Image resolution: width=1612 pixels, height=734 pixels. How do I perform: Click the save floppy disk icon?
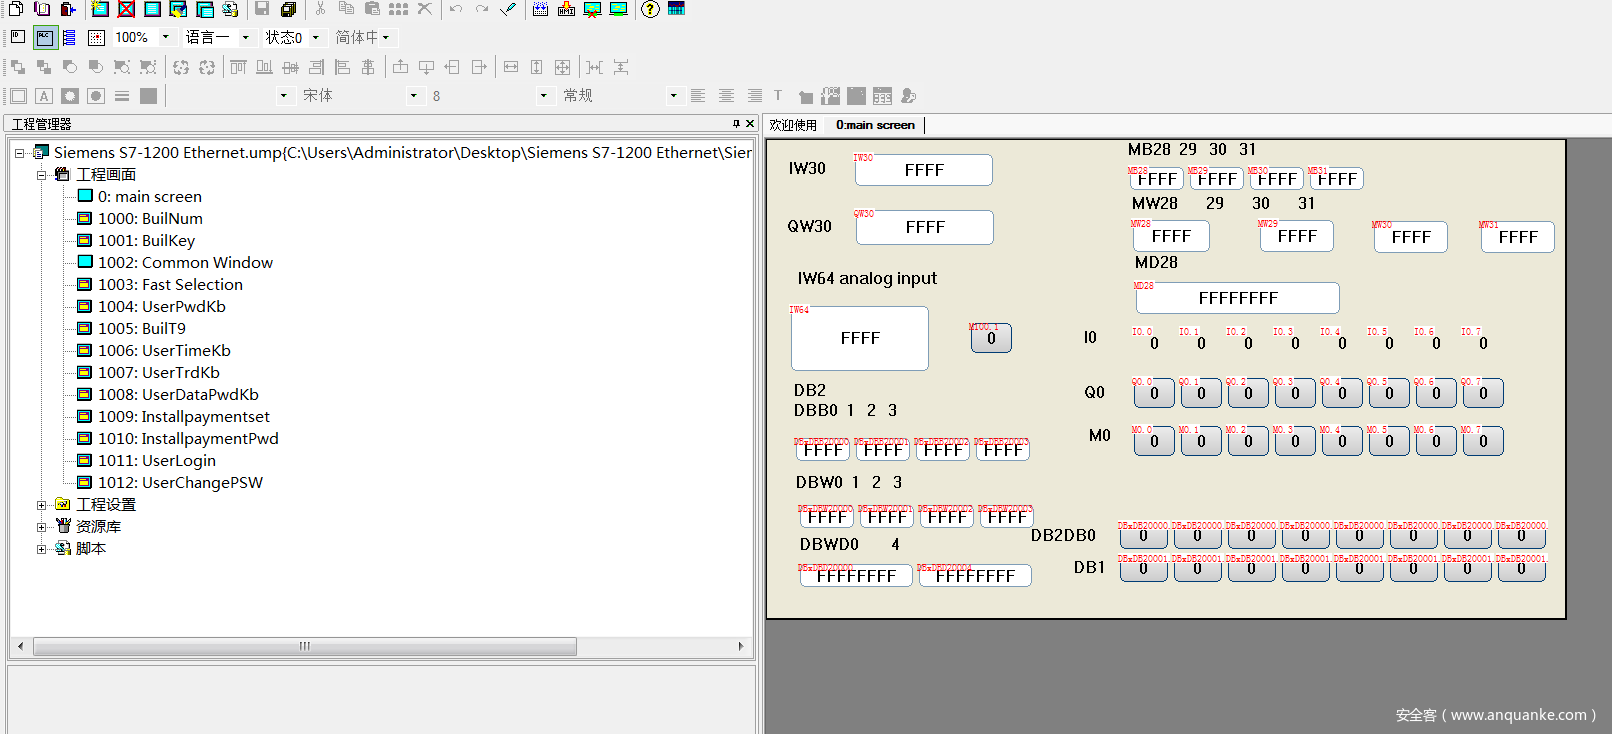coord(262,9)
